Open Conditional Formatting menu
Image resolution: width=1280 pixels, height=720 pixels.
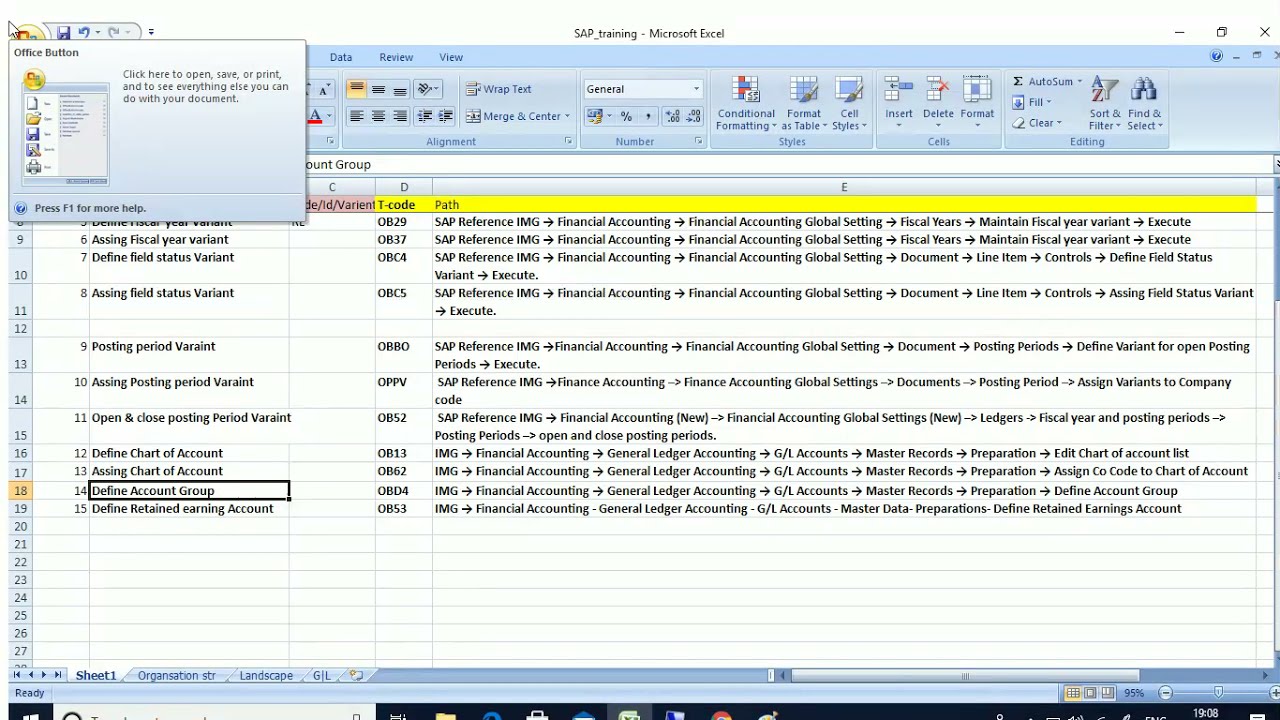click(746, 103)
